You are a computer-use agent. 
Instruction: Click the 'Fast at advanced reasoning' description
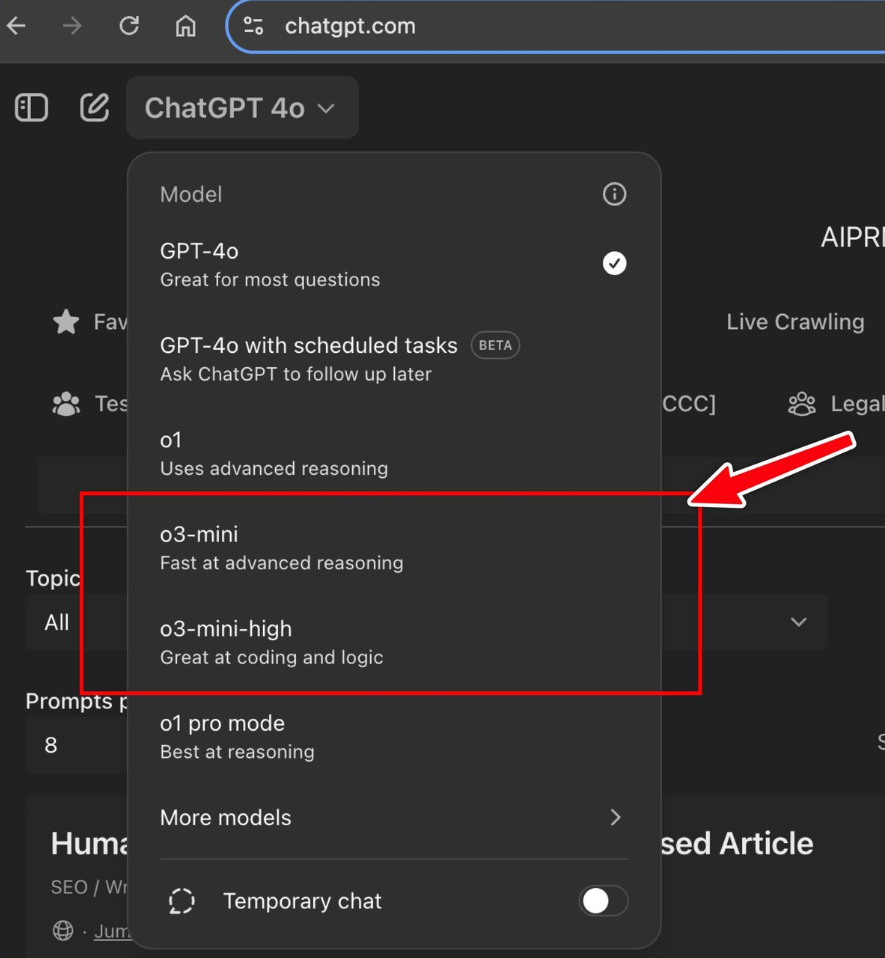tap(282, 563)
